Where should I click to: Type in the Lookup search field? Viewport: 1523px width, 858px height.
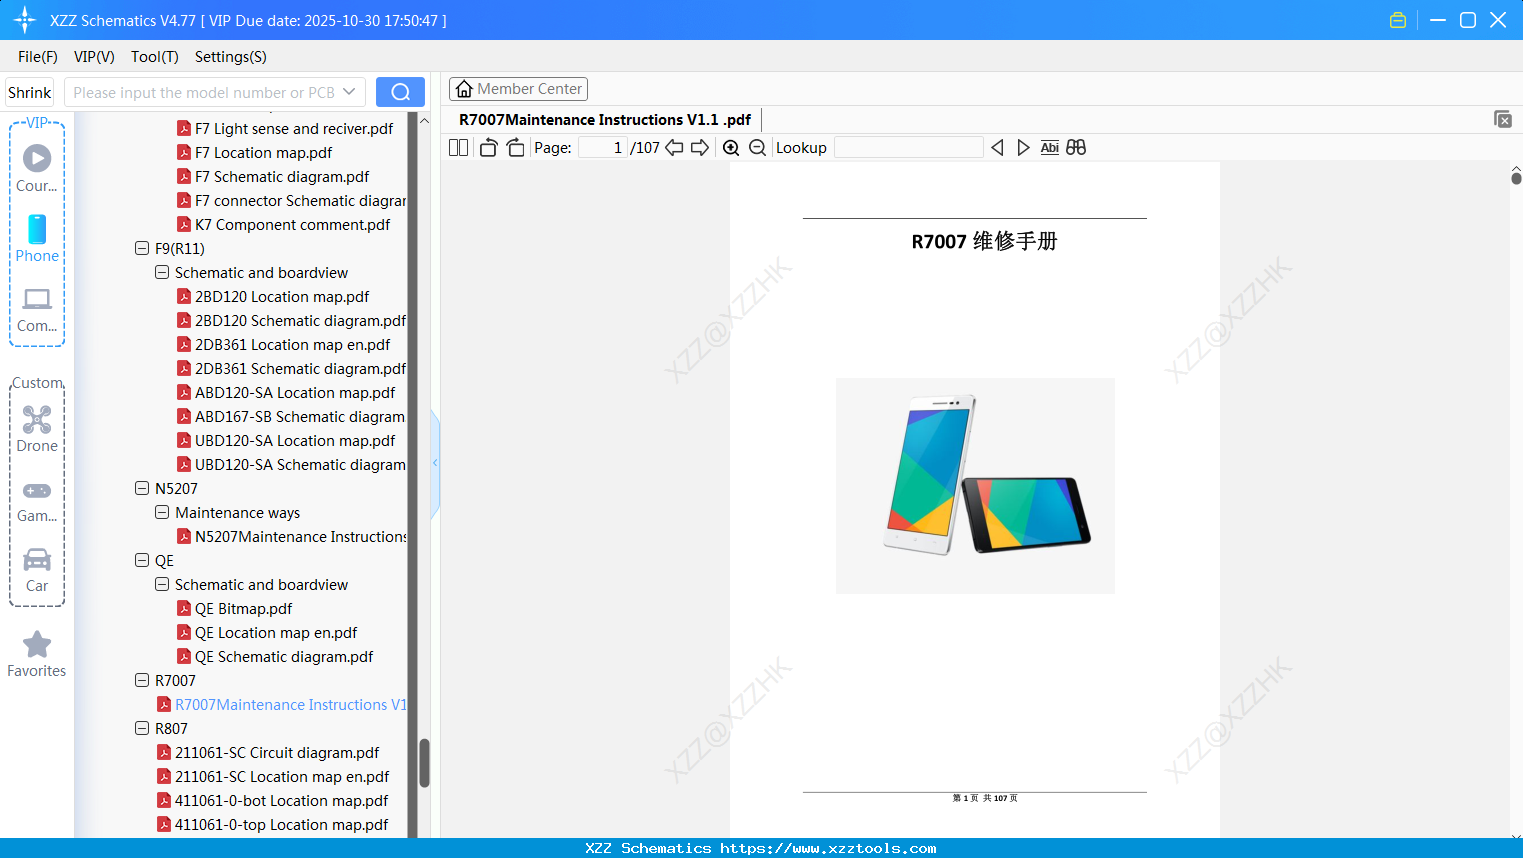point(908,147)
